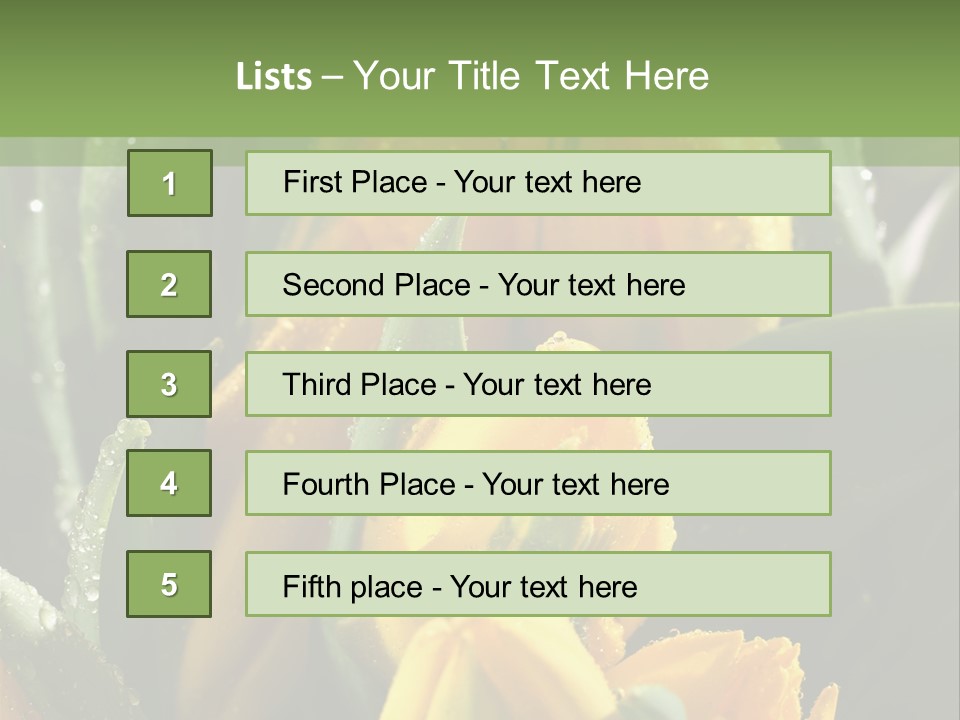This screenshot has width=960, height=720.
Task: Click 'Your Title Text Here' in the title
Action: pos(531,77)
